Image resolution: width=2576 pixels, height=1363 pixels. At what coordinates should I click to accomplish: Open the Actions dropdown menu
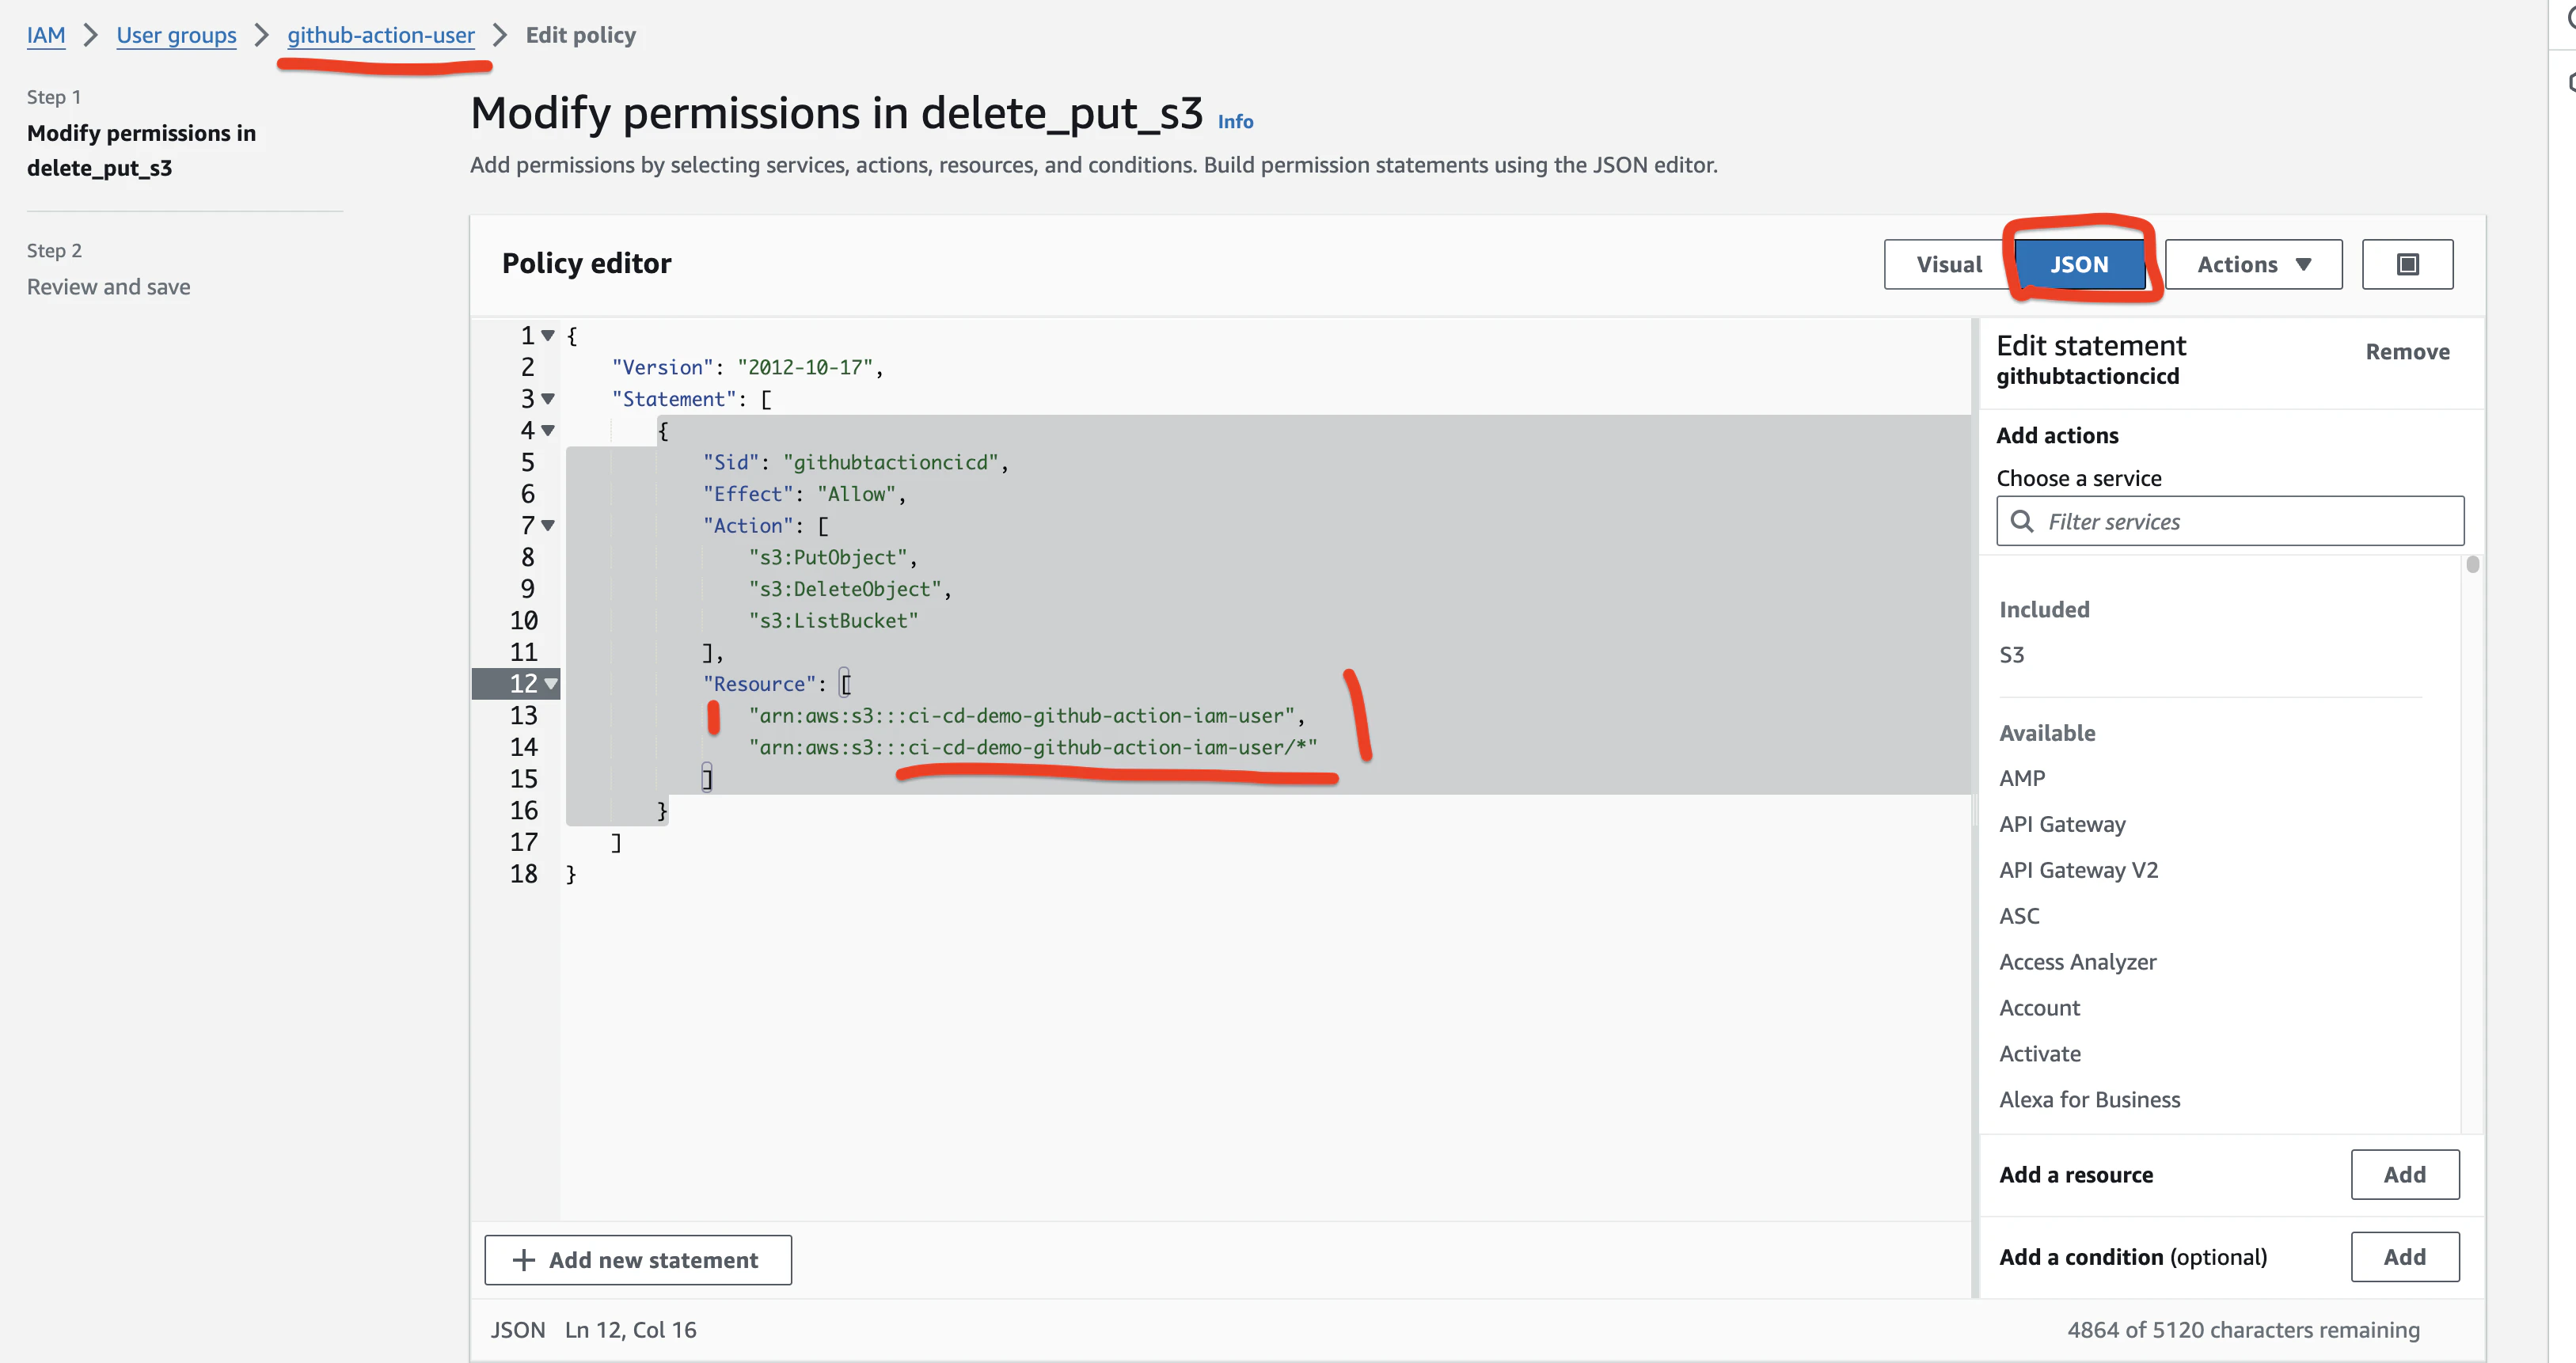pos(2253,264)
